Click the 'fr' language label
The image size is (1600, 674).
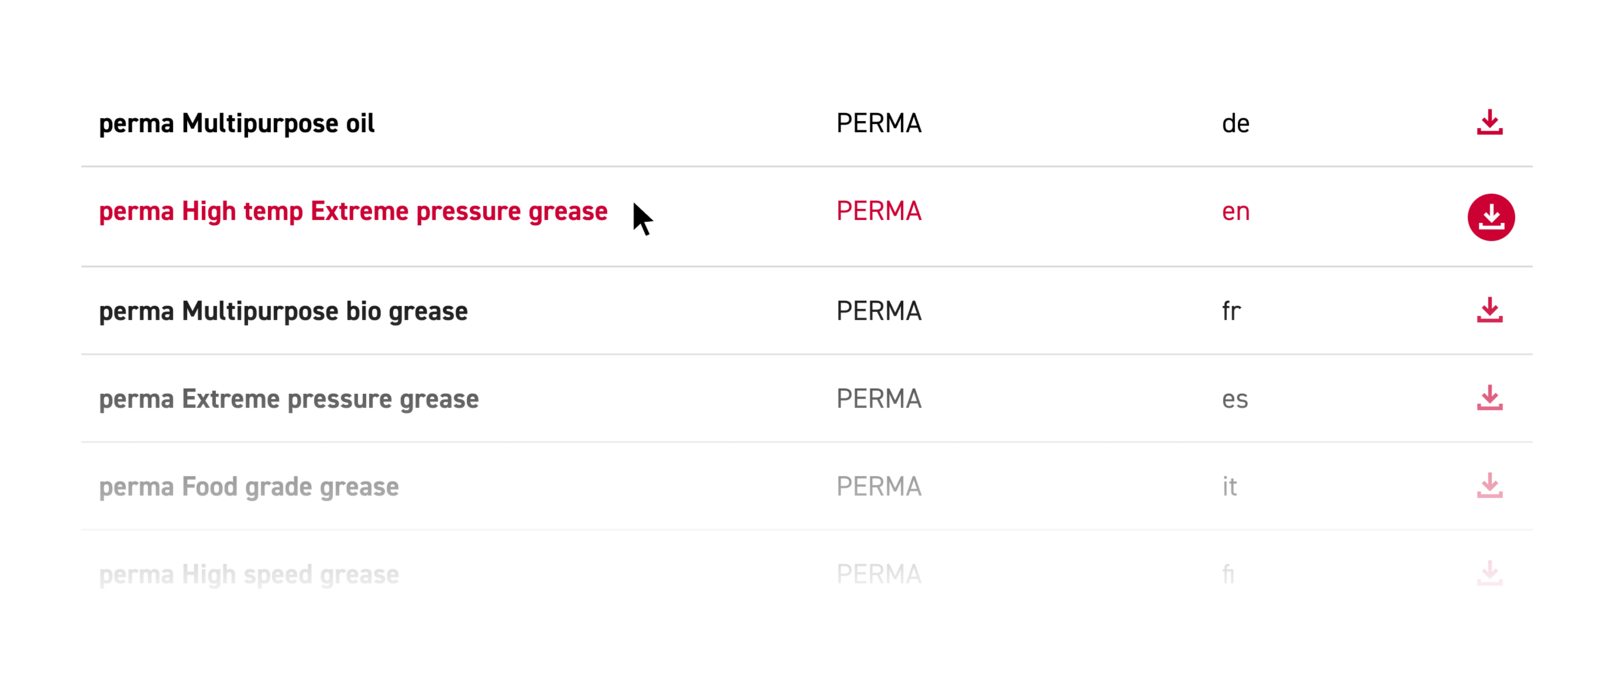pyautogui.click(x=1231, y=311)
